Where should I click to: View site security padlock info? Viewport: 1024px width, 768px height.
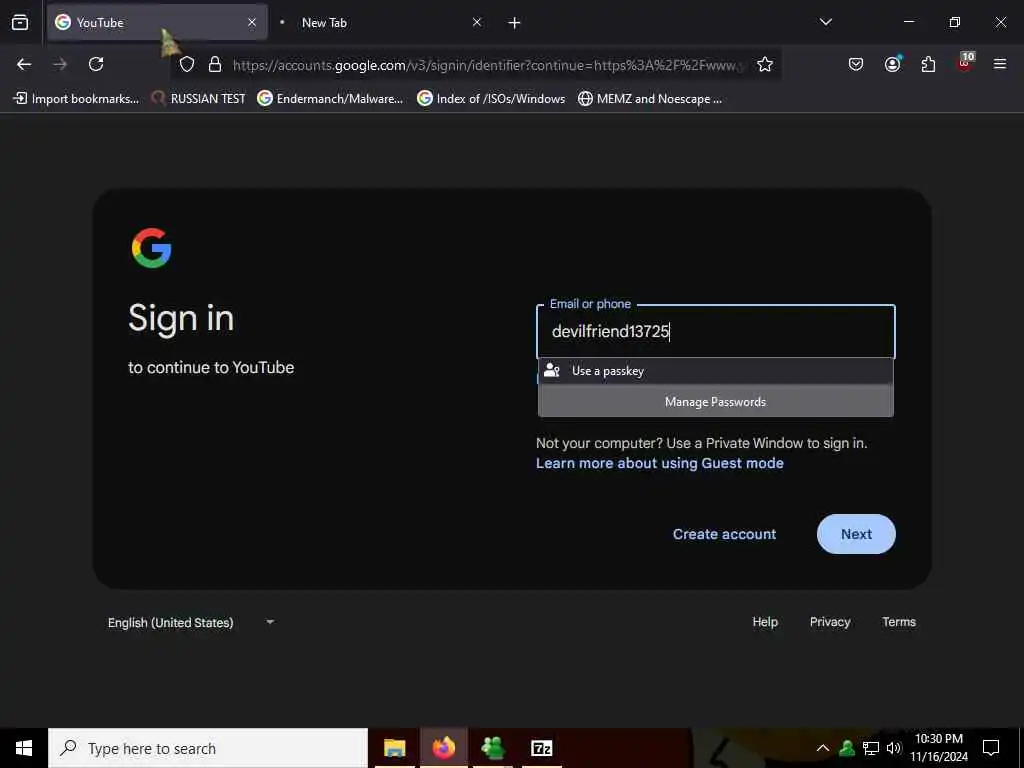pyautogui.click(x=215, y=65)
